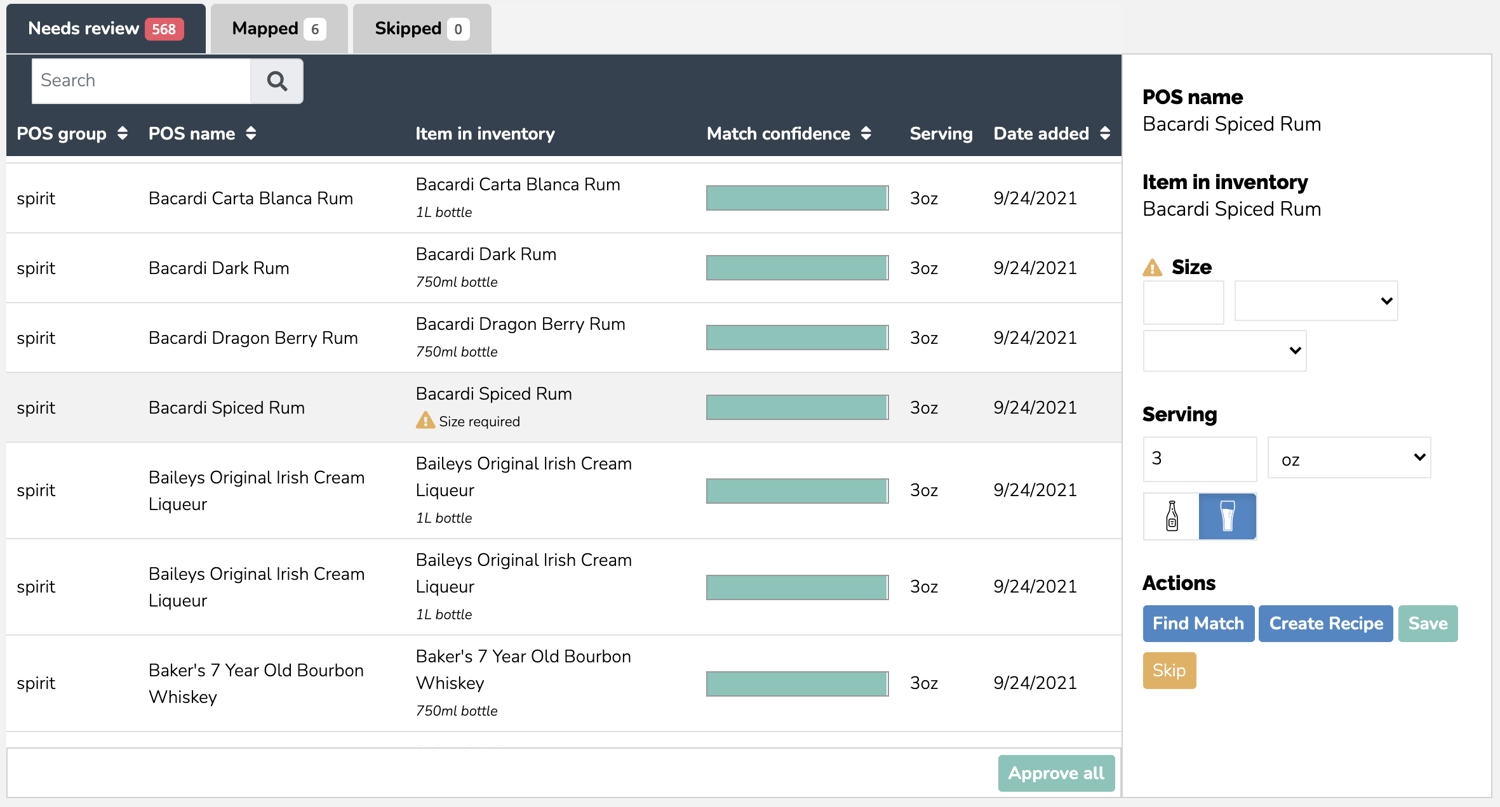Image resolution: width=1500 pixels, height=807 pixels.
Task: Click Bacardi Dark Rum match confidence bar
Action: click(797, 268)
